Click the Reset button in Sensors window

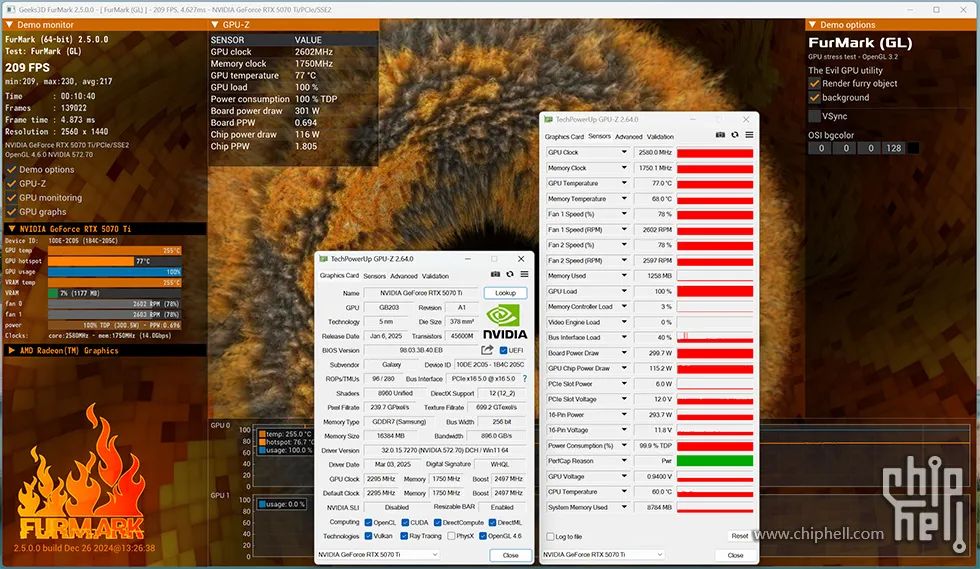739,536
